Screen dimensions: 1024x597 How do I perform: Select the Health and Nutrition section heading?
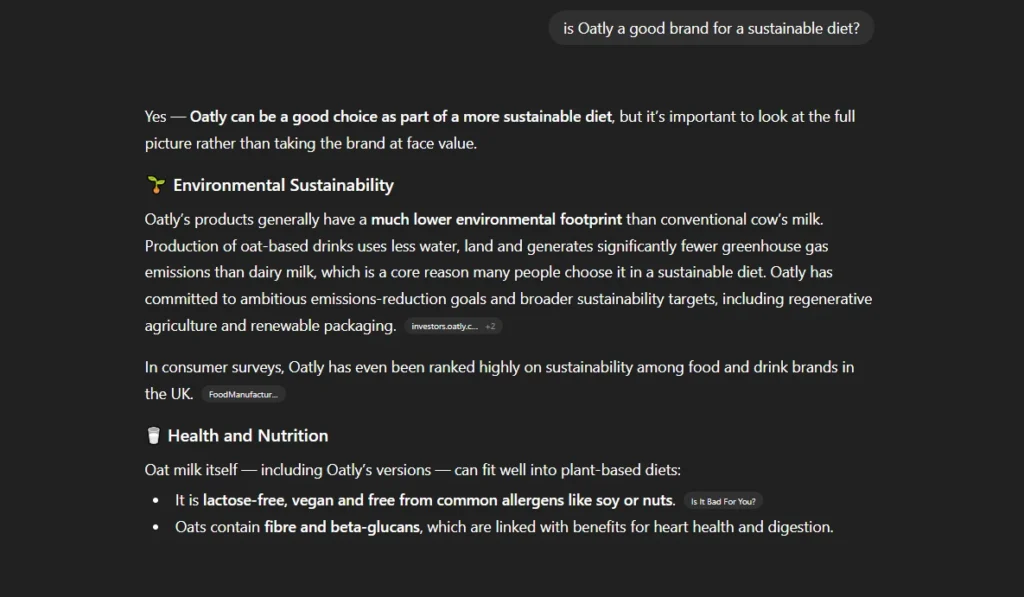click(x=247, y=435)
